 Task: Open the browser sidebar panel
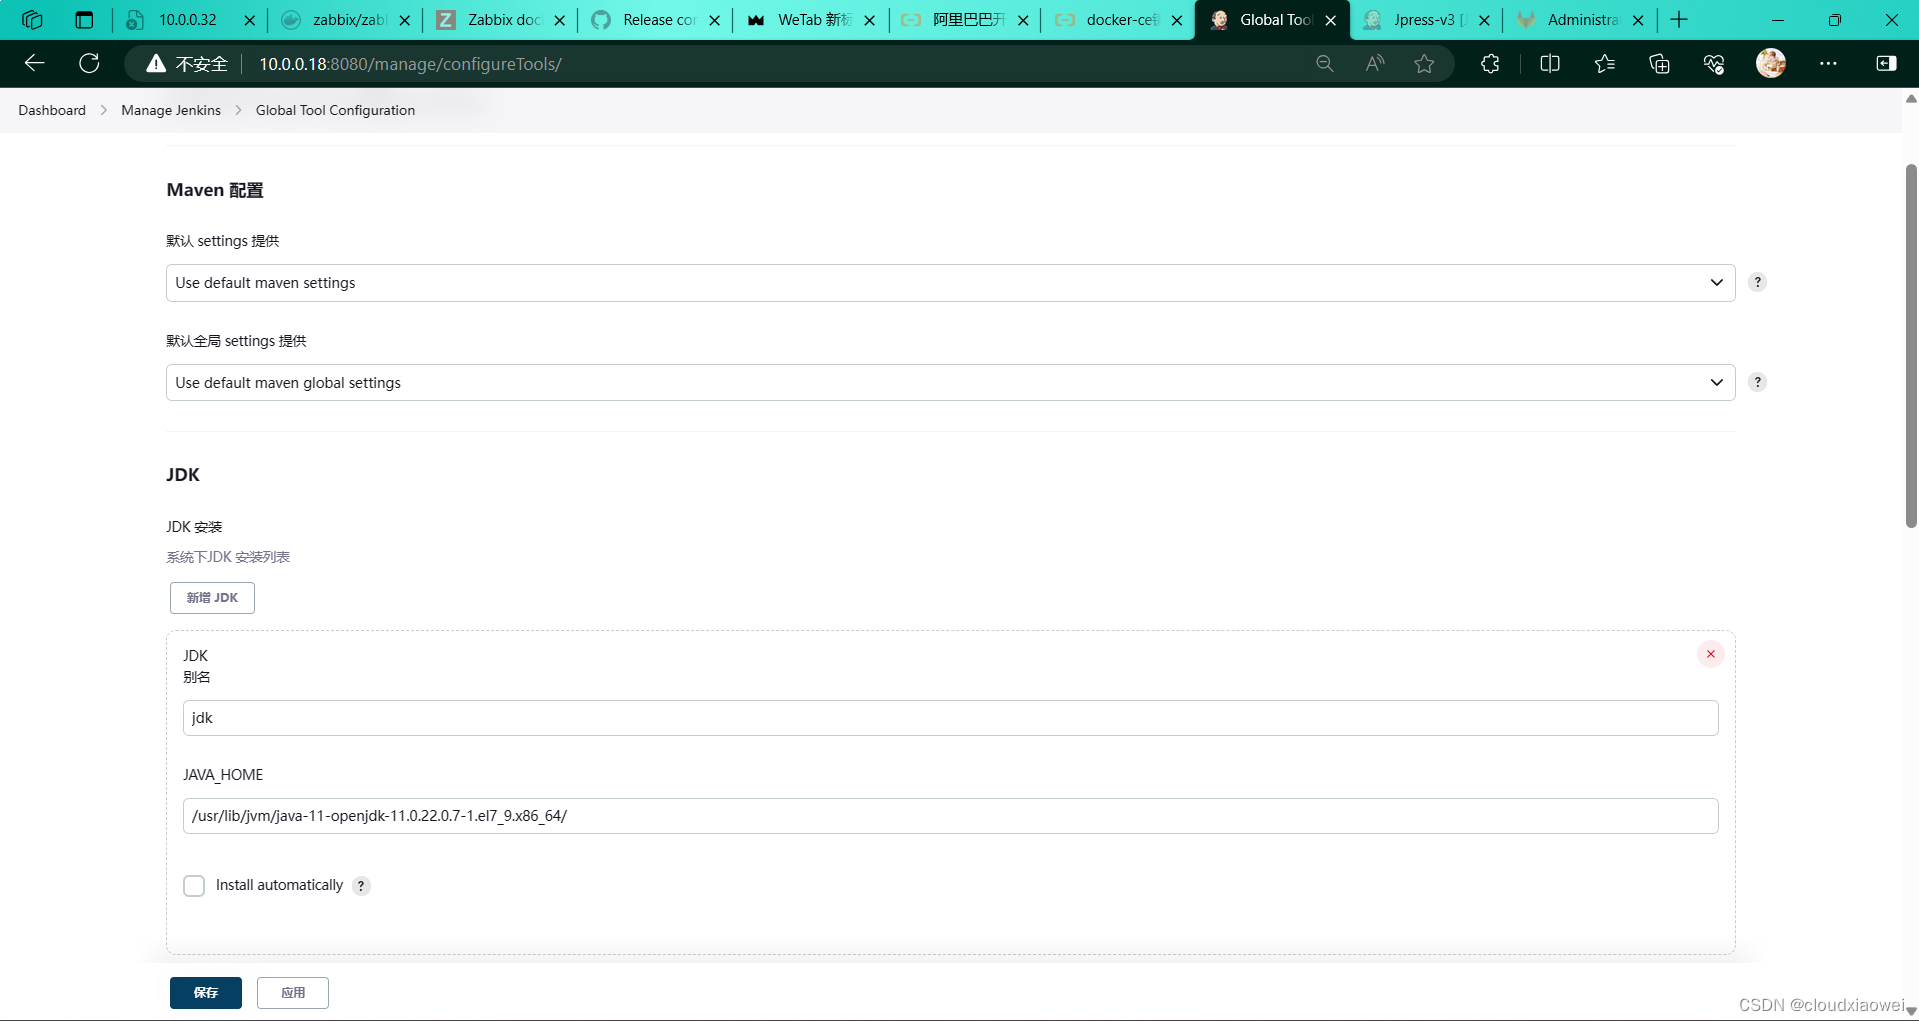[1886, 63]
